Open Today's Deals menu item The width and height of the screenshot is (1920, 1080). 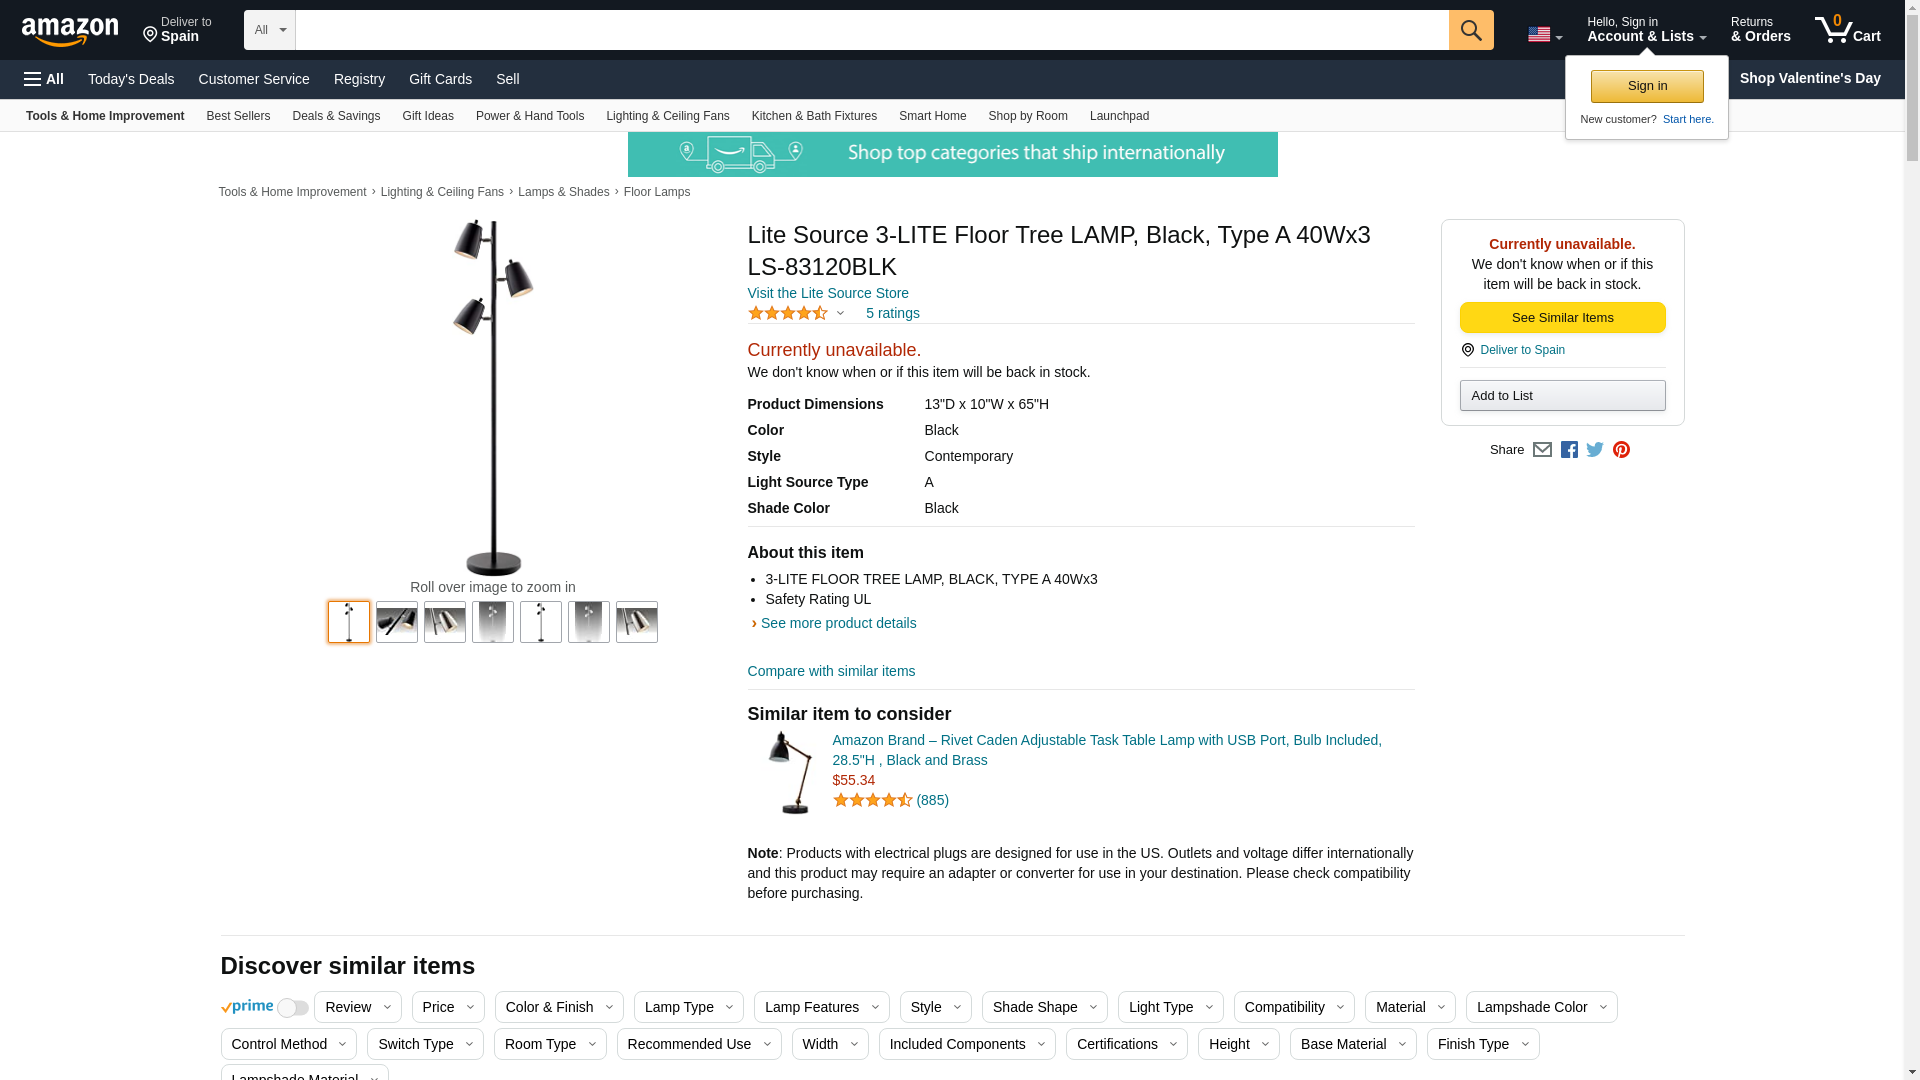point(131,79)
